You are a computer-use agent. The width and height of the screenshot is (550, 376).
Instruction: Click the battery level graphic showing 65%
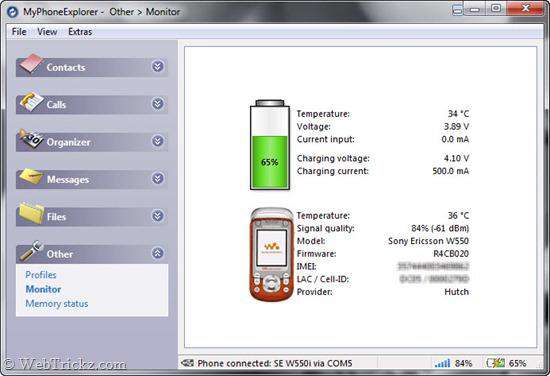point(270,145)
